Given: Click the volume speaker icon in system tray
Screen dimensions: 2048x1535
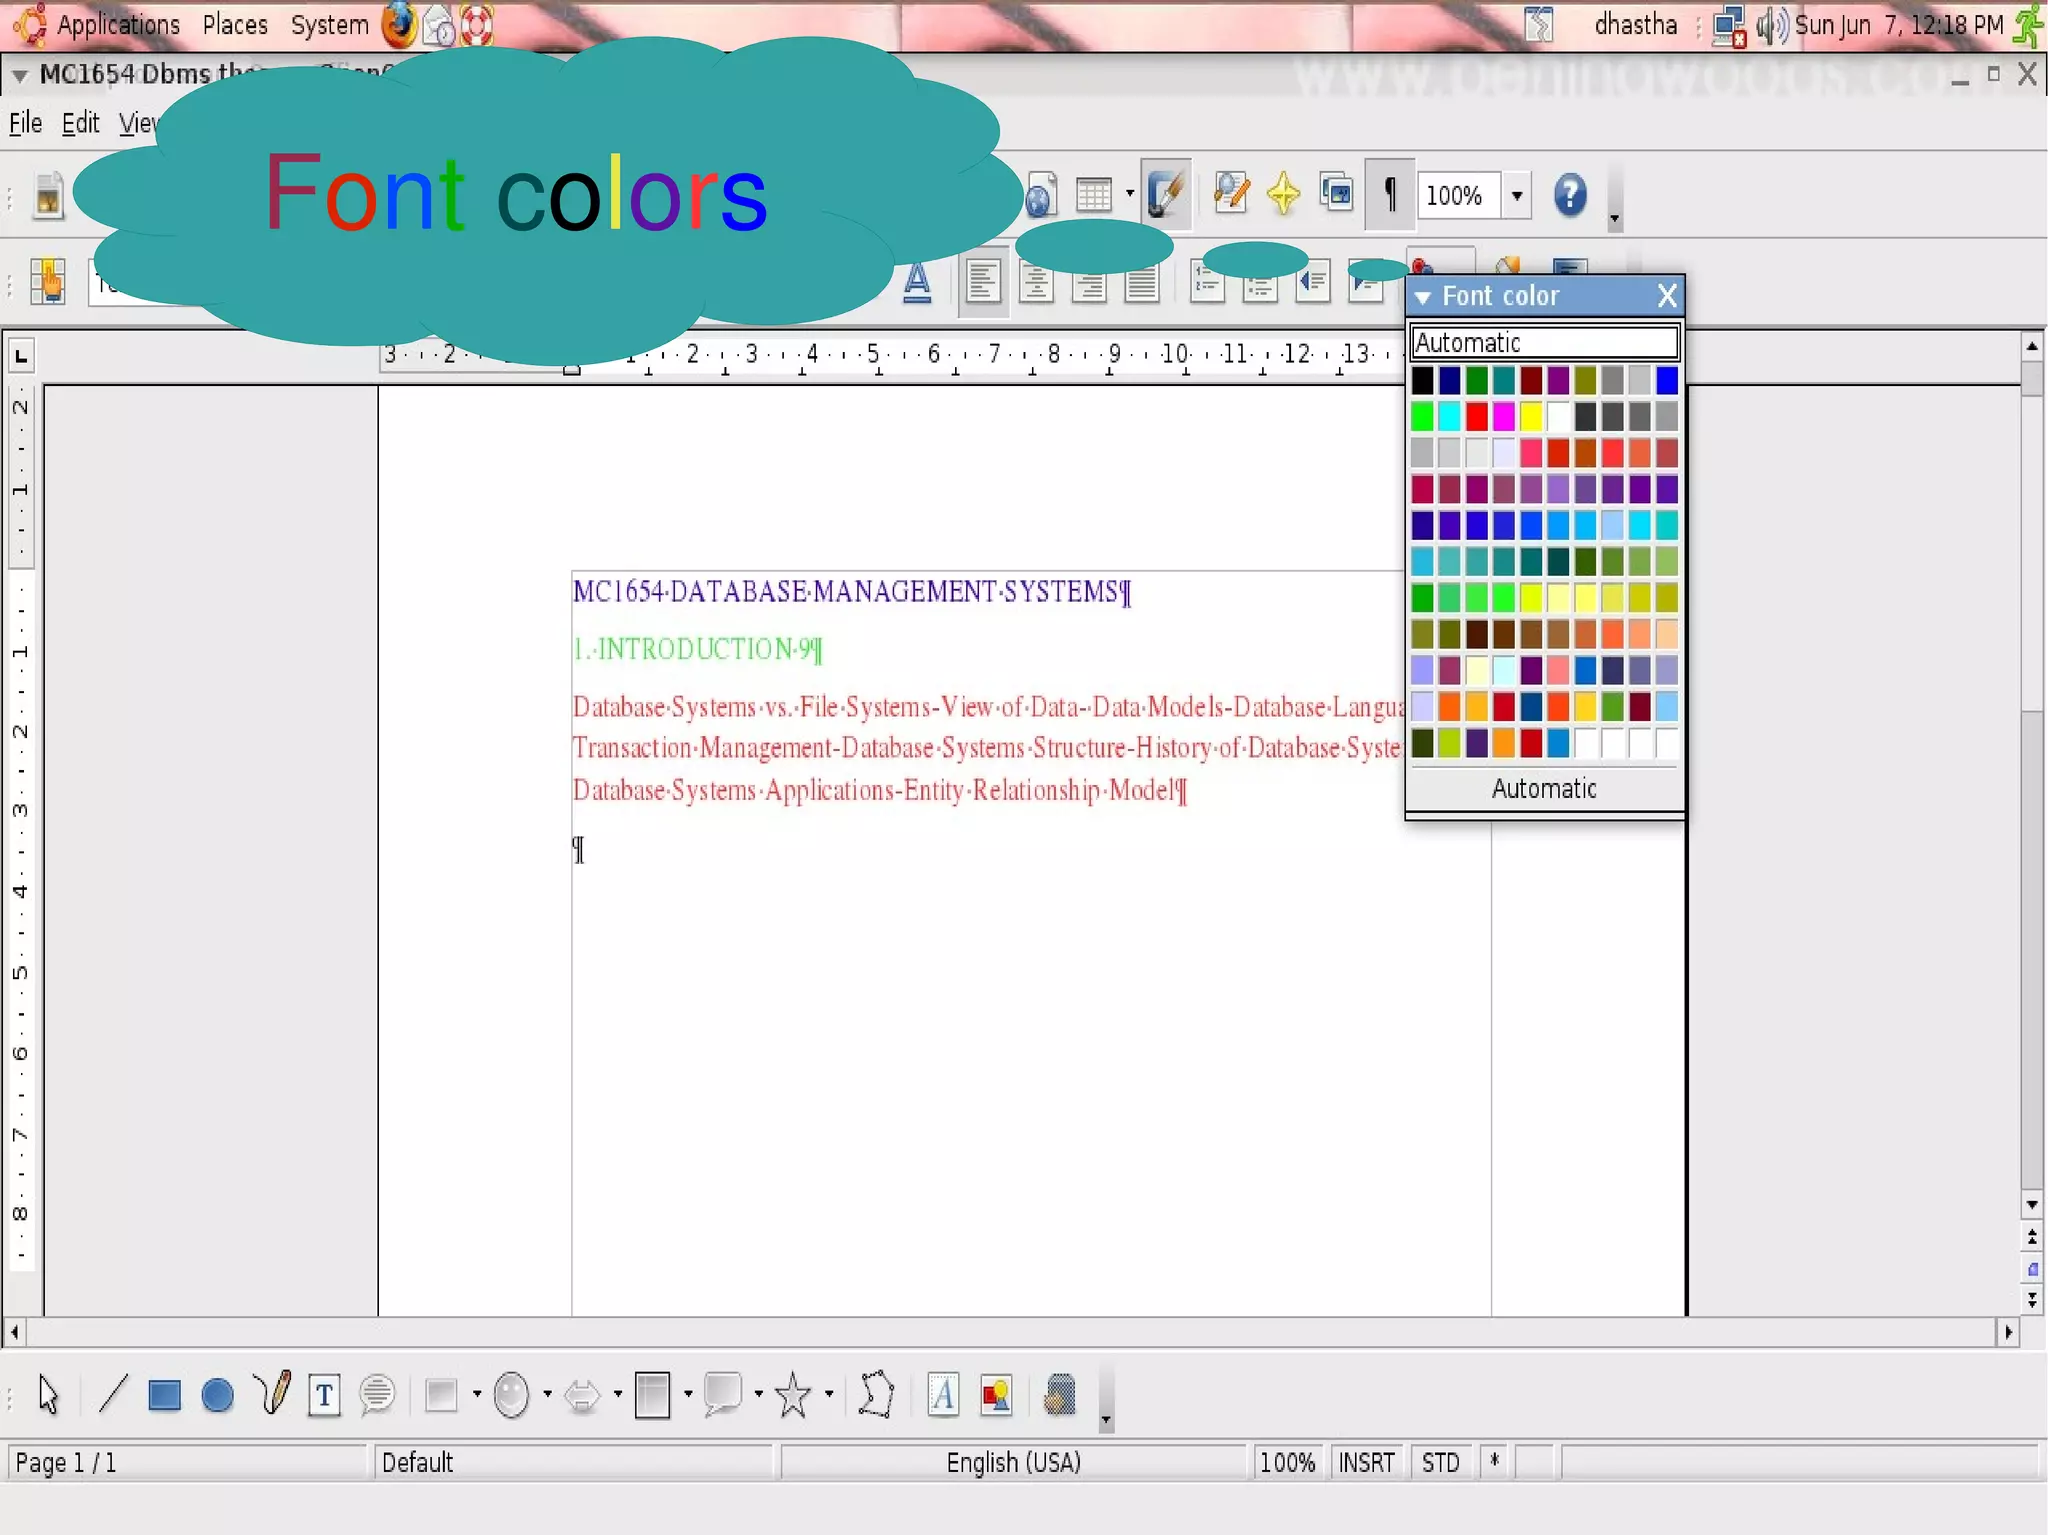Looking at the screenshot, I should point(1772,26).
